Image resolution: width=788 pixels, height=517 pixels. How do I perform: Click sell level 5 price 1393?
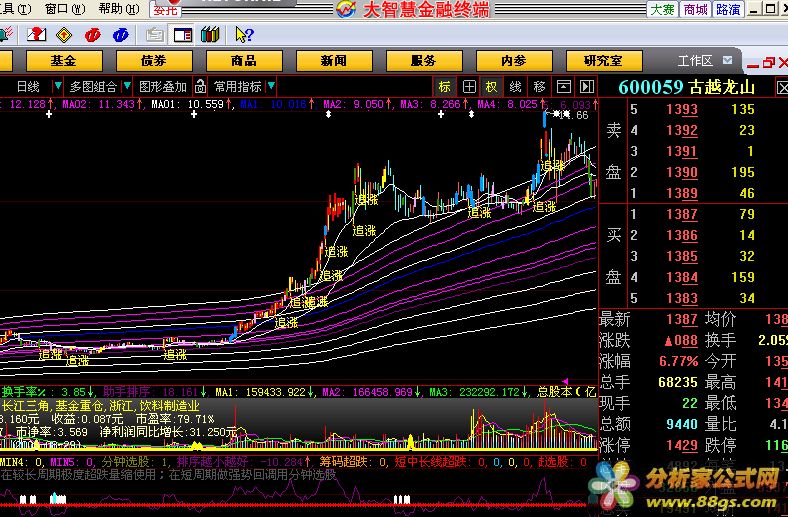(x=682, y=109)
